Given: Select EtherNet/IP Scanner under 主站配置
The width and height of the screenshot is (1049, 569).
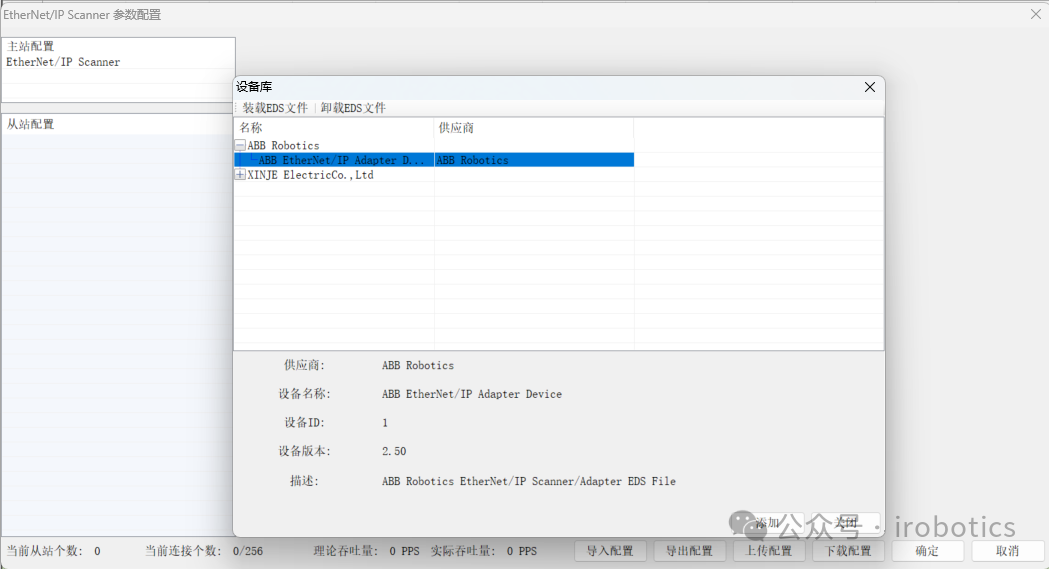Looking at the screenshot, I should [63, 62].
